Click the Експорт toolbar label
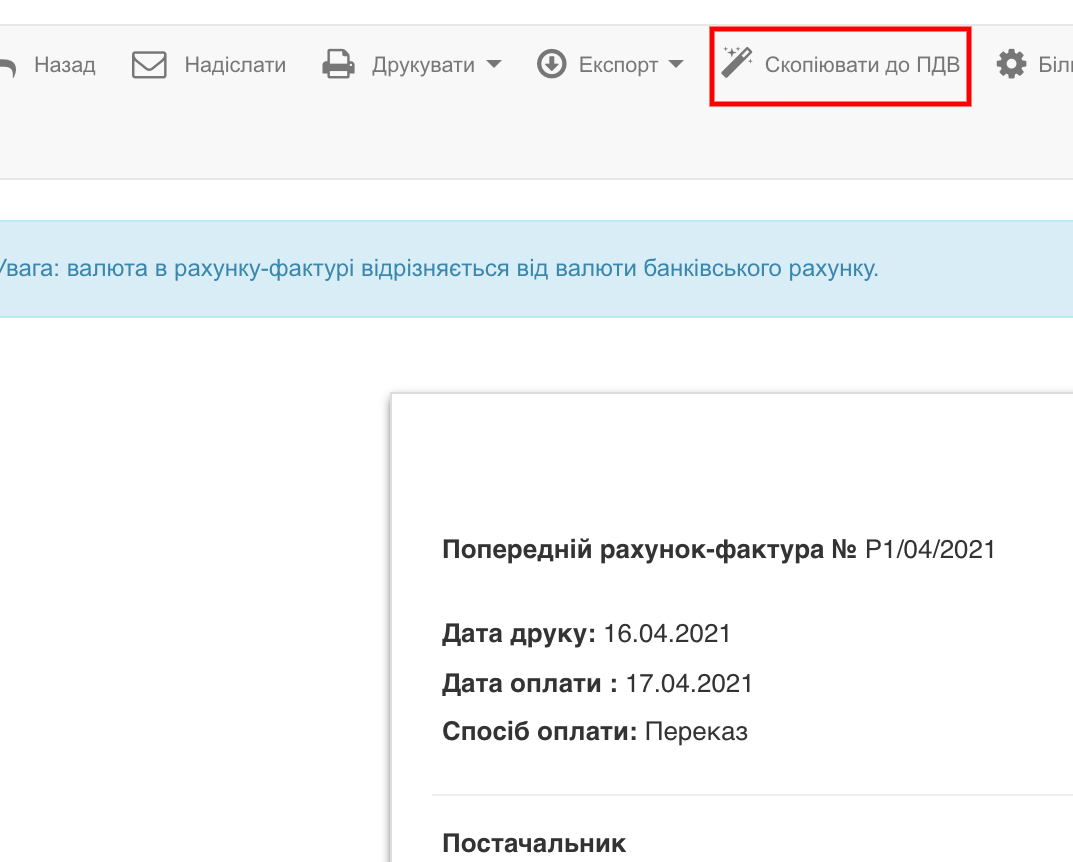Screen dimensions: 1073x862 (617, 64)
